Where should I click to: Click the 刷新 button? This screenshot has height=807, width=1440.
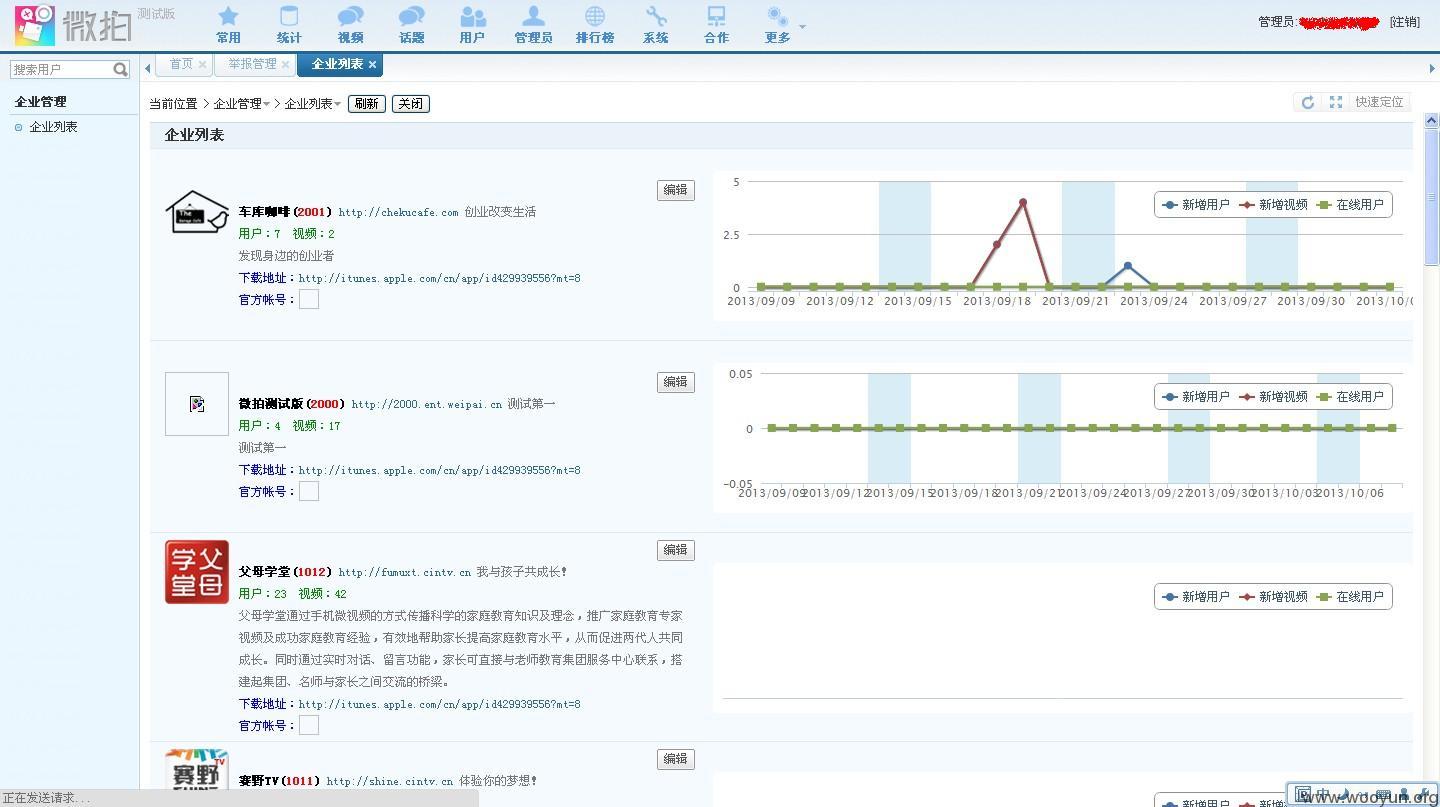366,104
